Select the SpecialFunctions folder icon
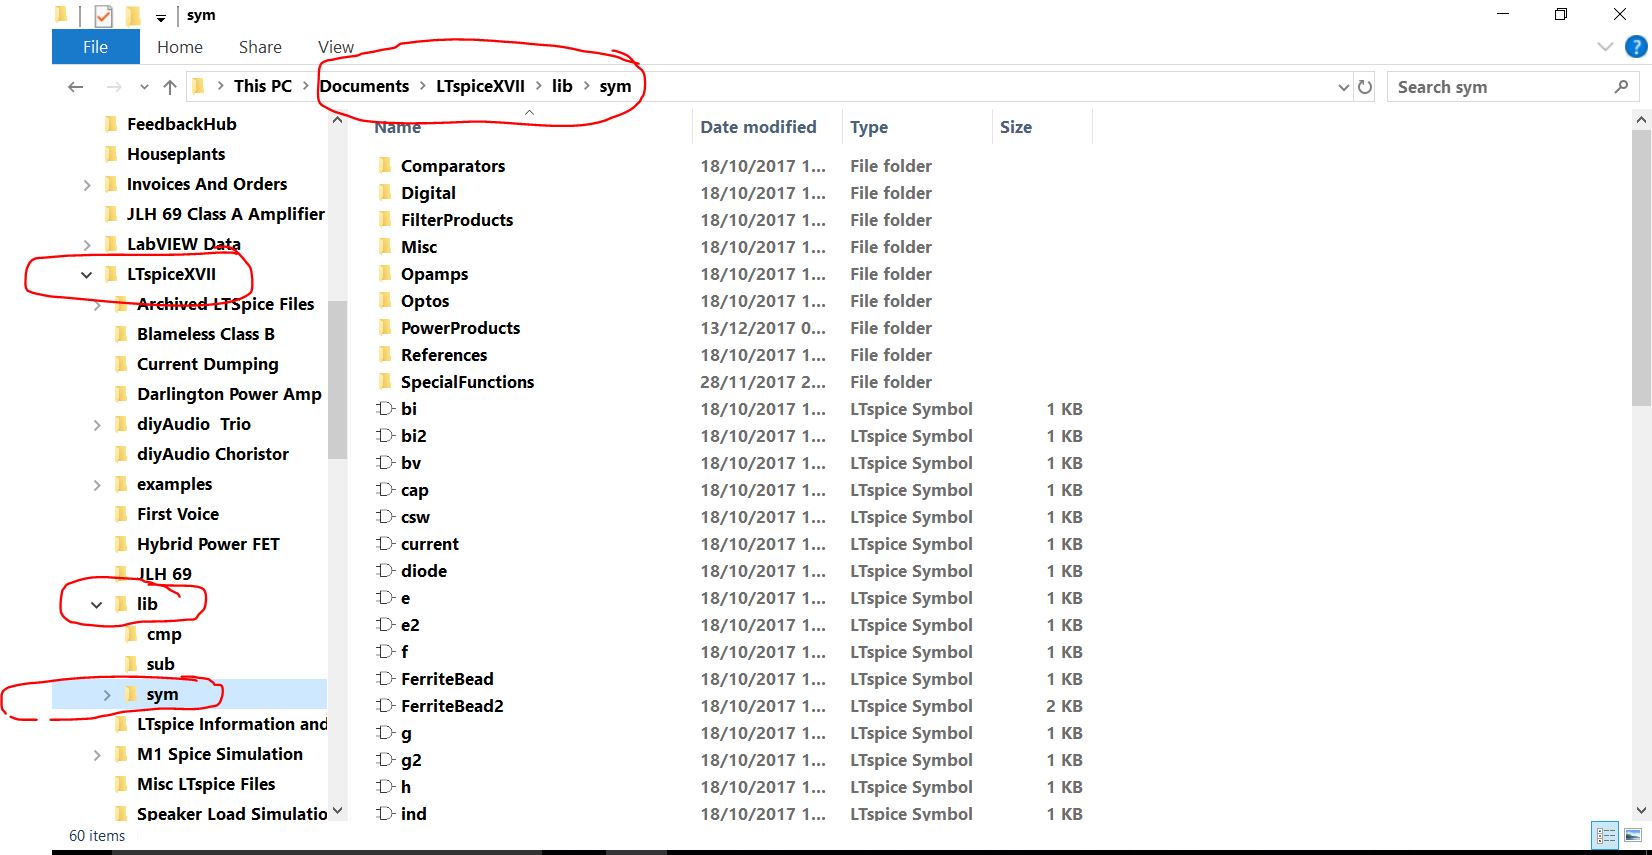 (385, 381)
